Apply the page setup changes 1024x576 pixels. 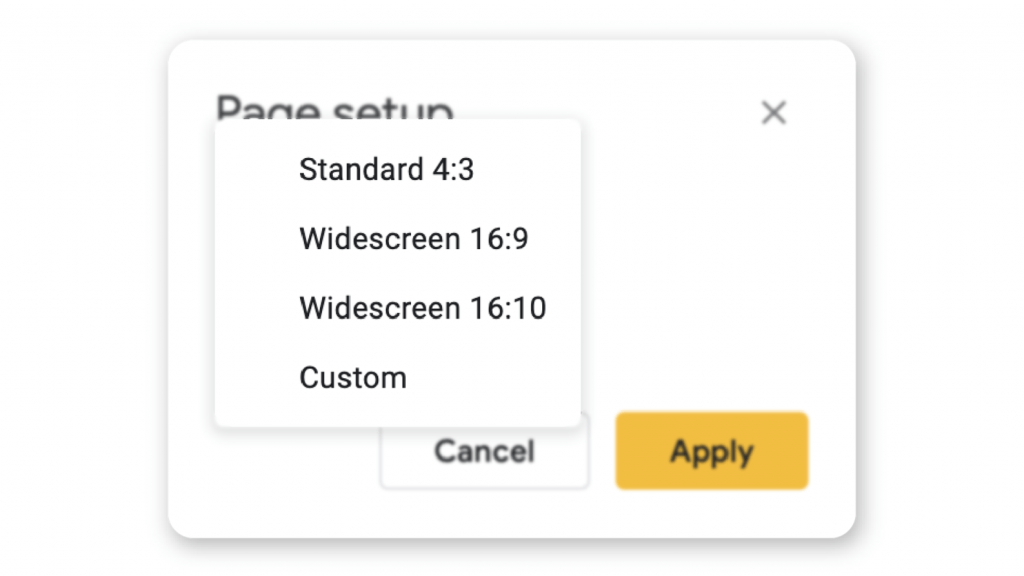point(711,451)
